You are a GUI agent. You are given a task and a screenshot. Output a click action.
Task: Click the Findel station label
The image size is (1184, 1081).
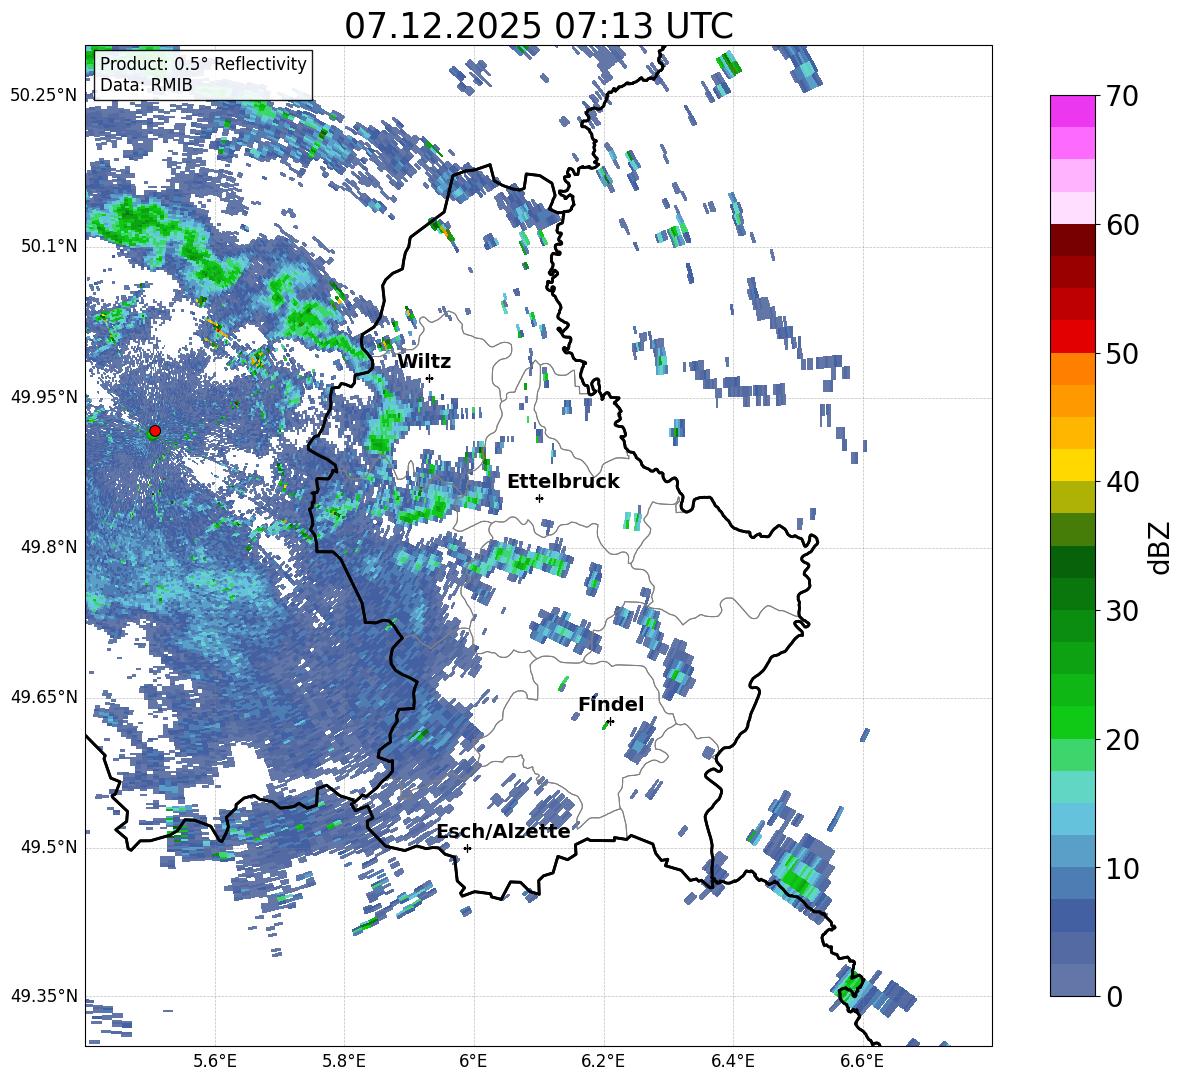[x=611, y=704]
